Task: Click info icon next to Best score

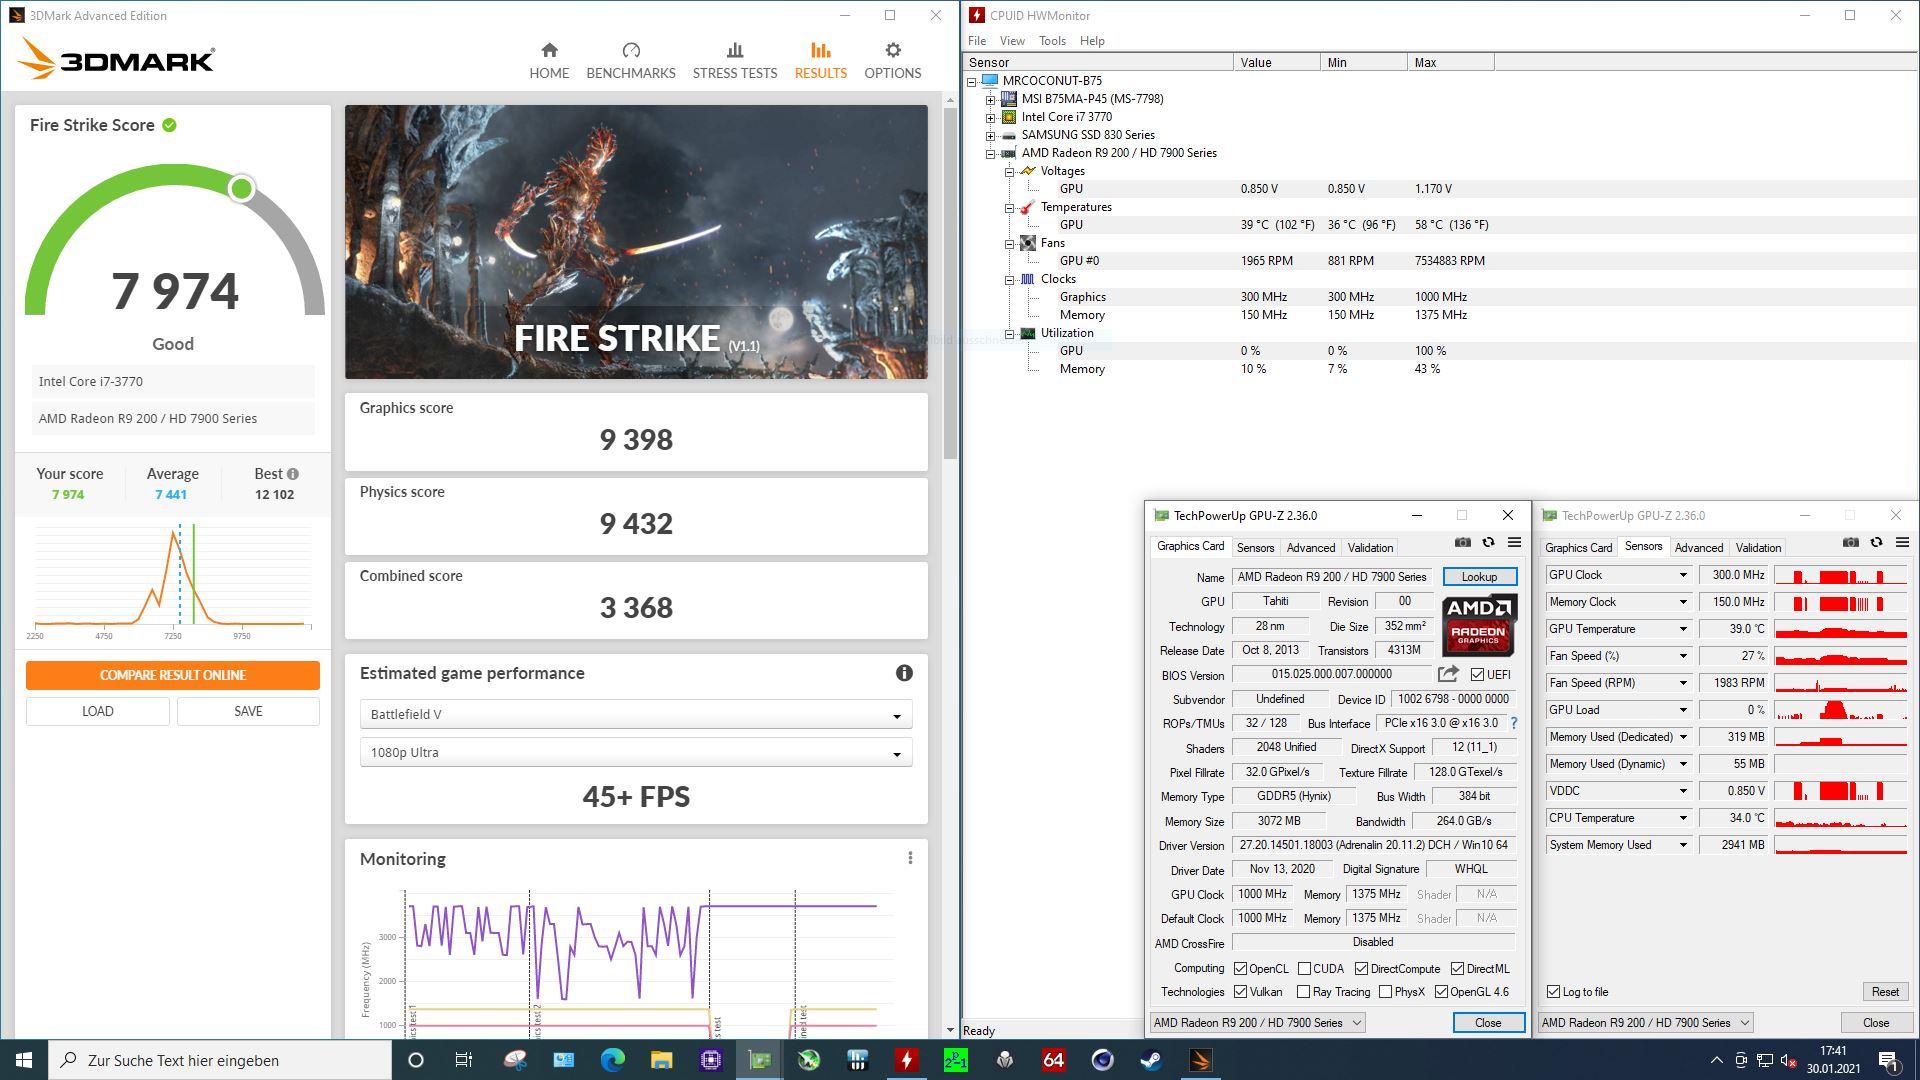Action: pos(292,474)
